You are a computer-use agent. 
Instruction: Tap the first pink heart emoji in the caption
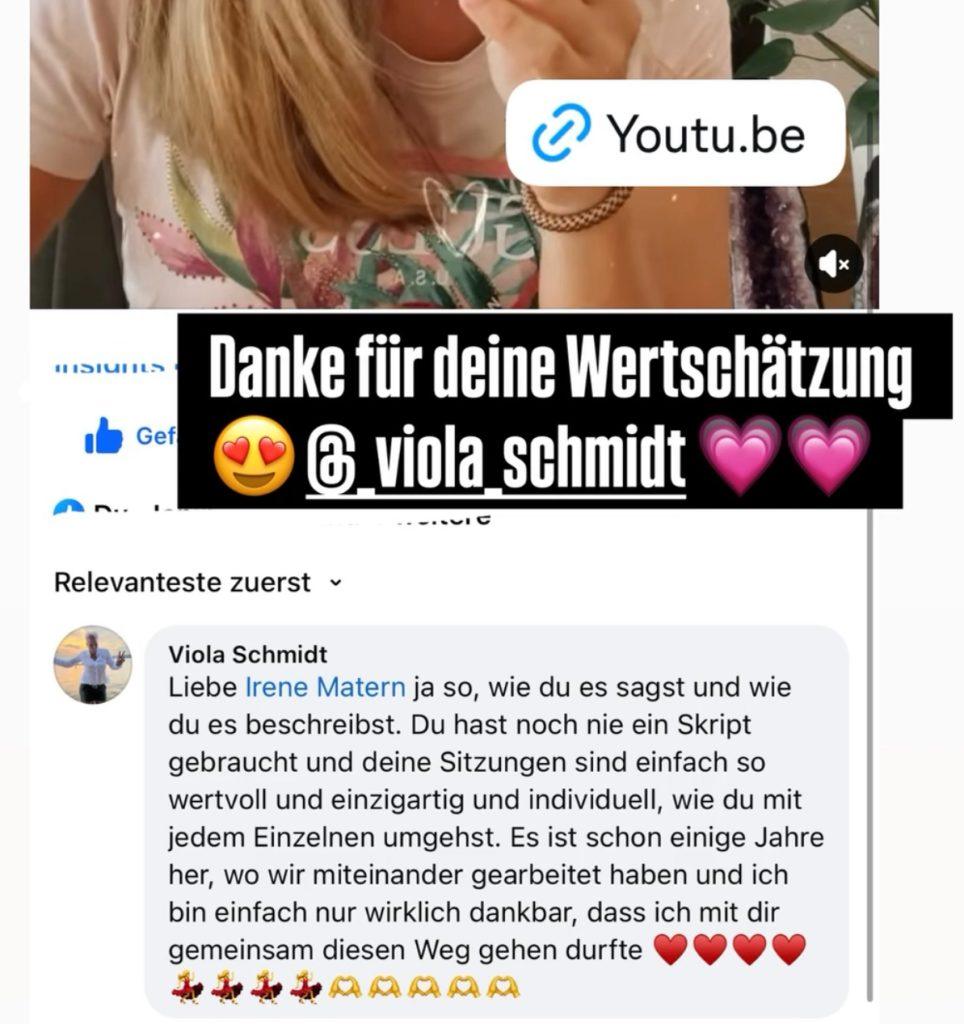coord(740,454)
